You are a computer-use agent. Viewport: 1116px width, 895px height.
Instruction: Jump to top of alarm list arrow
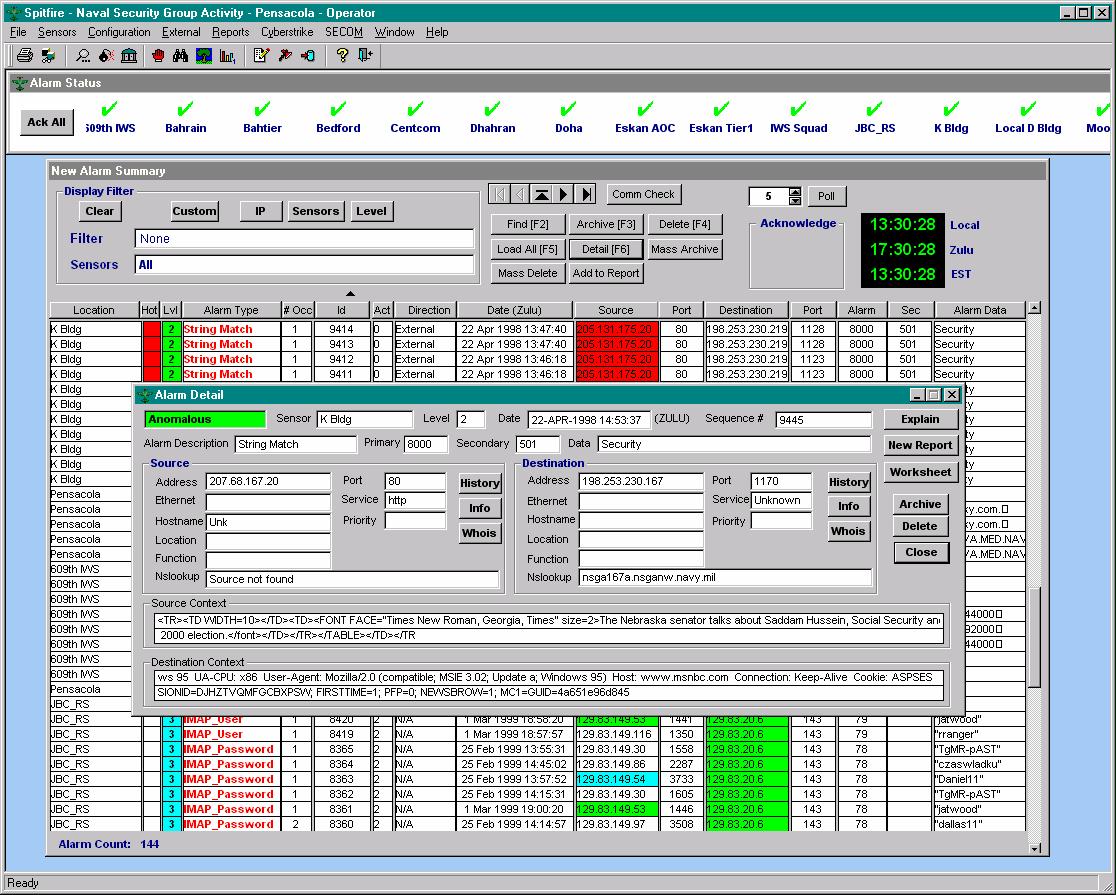[542, 194]
